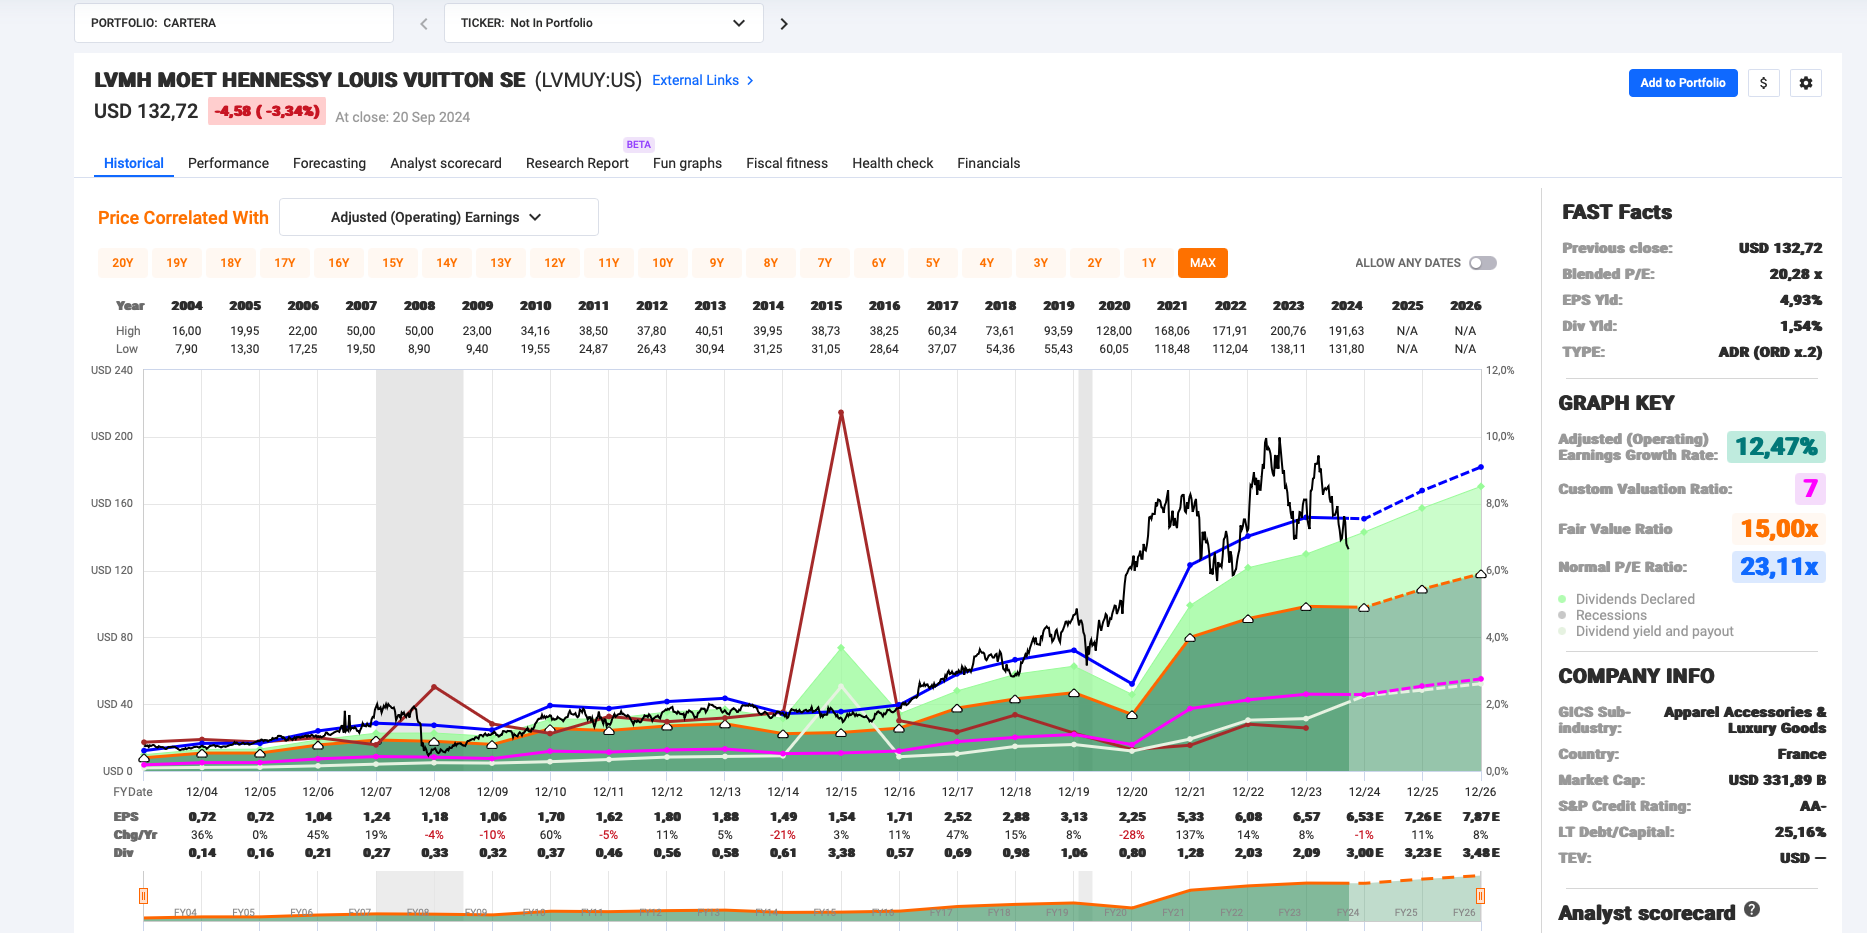
Task: Click Add to Portfolio button
Action: click(x=1683, y=83)
